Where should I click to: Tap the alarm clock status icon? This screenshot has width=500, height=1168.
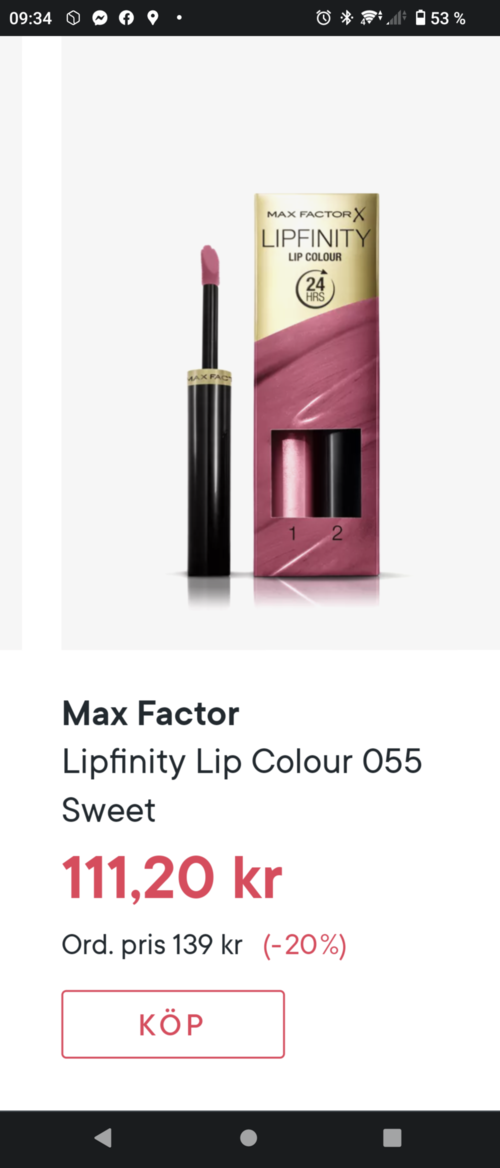point(323,18)
